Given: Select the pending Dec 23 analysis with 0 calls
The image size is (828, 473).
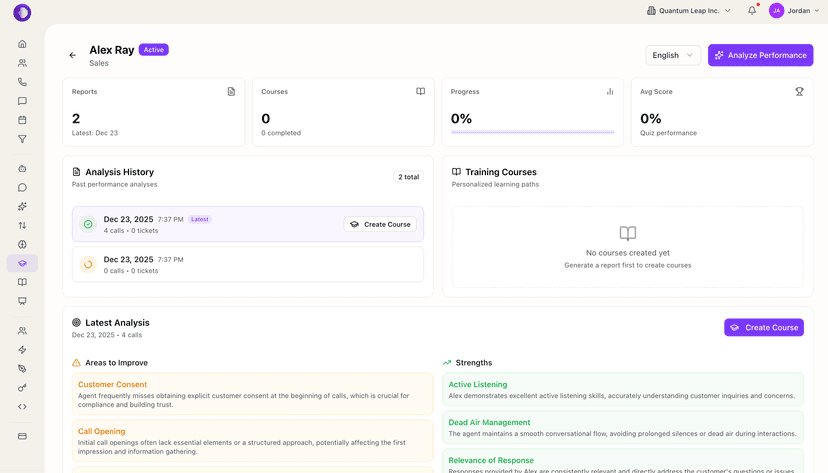Looking at the screenshot, I should pyautogui.click(x=200, y=265).
